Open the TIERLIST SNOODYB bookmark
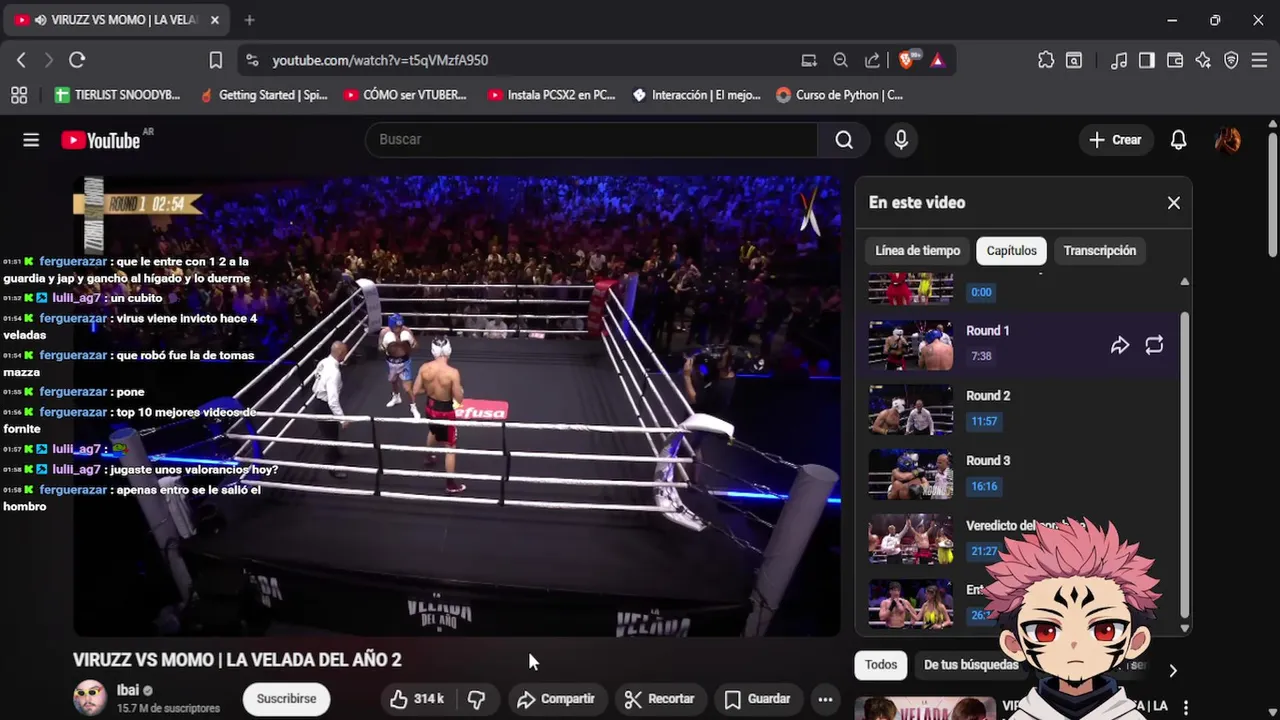The image size is (1280, 720). pyautogui.click(x=118, y=95)
